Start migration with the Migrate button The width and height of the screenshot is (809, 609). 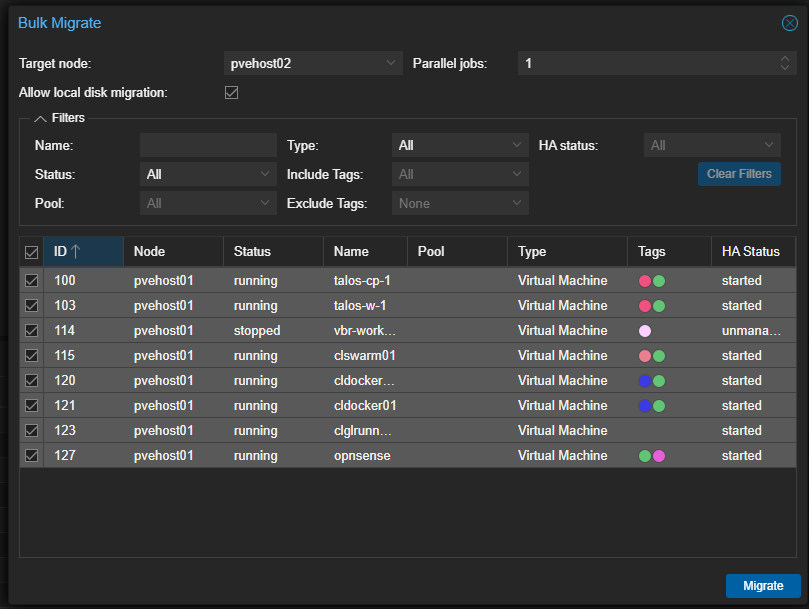coord(762,585)
